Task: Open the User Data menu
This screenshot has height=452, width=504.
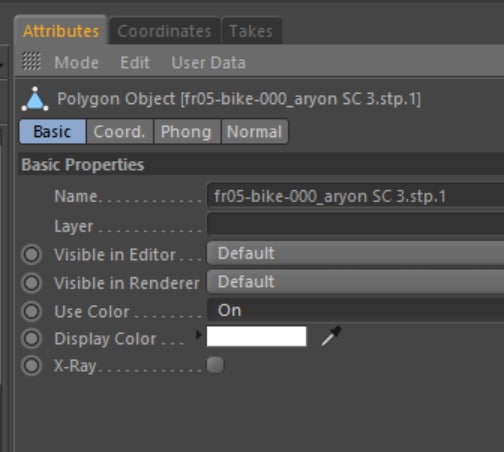Action: tap(208, 62)
